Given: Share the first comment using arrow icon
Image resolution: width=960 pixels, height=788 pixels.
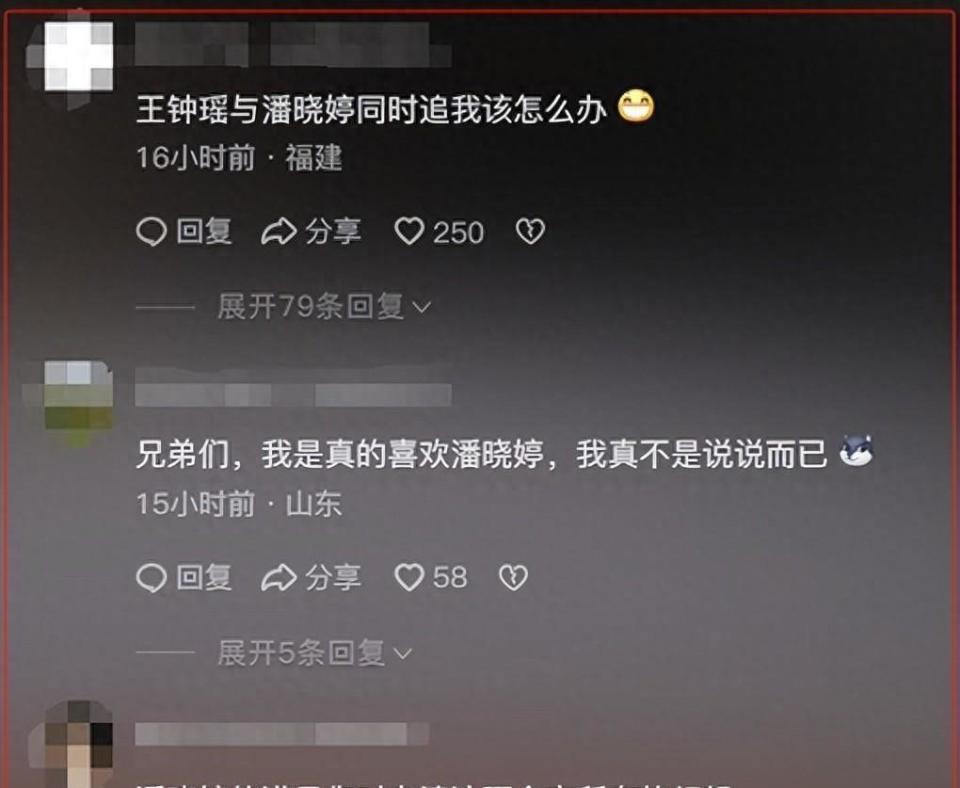Looking at the screenshot, I should point(279,232).
